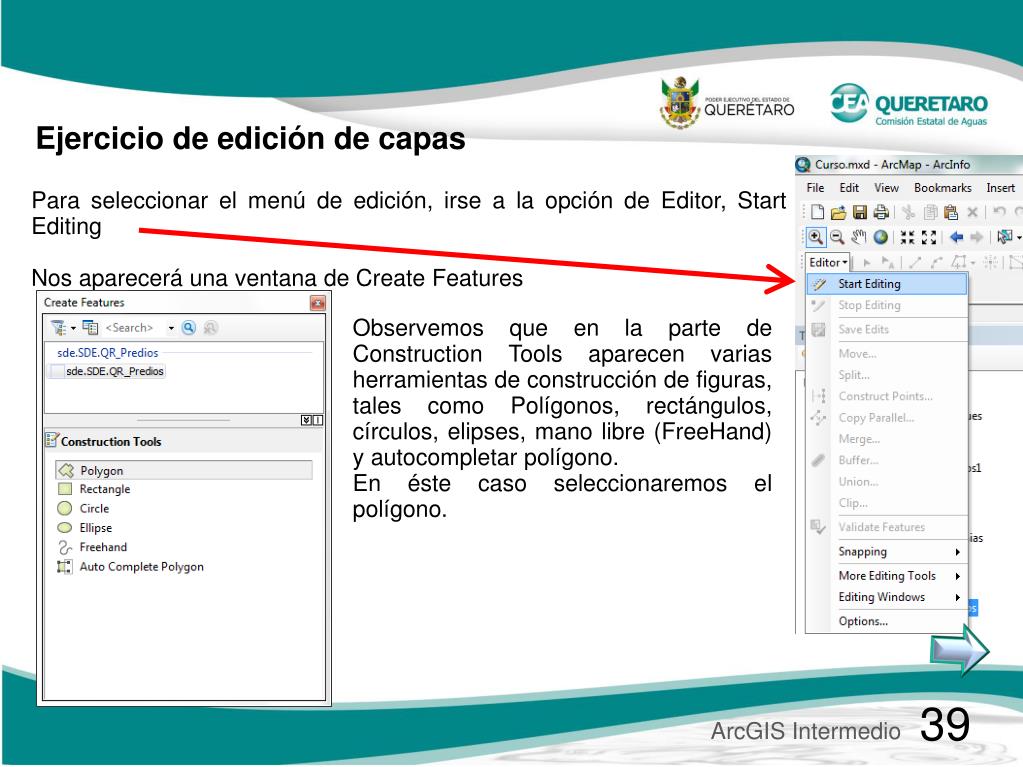Click Union... in the Editor menu
The height and width of the screenshot is (767, 1023).
click(x=887, y=481)
